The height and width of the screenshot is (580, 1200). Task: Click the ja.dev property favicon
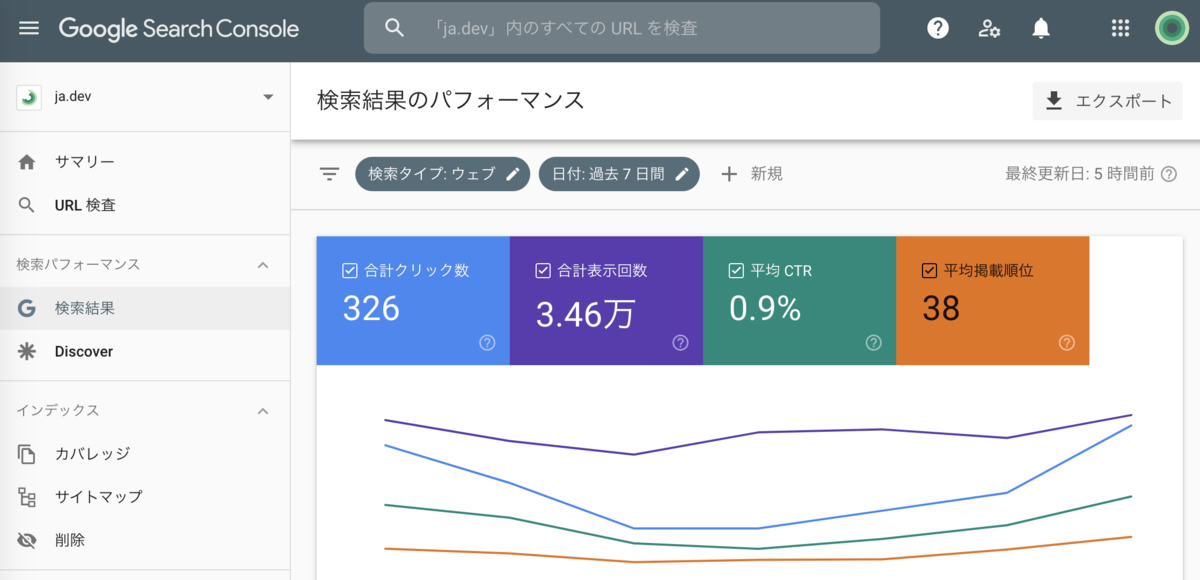[29, 97]
